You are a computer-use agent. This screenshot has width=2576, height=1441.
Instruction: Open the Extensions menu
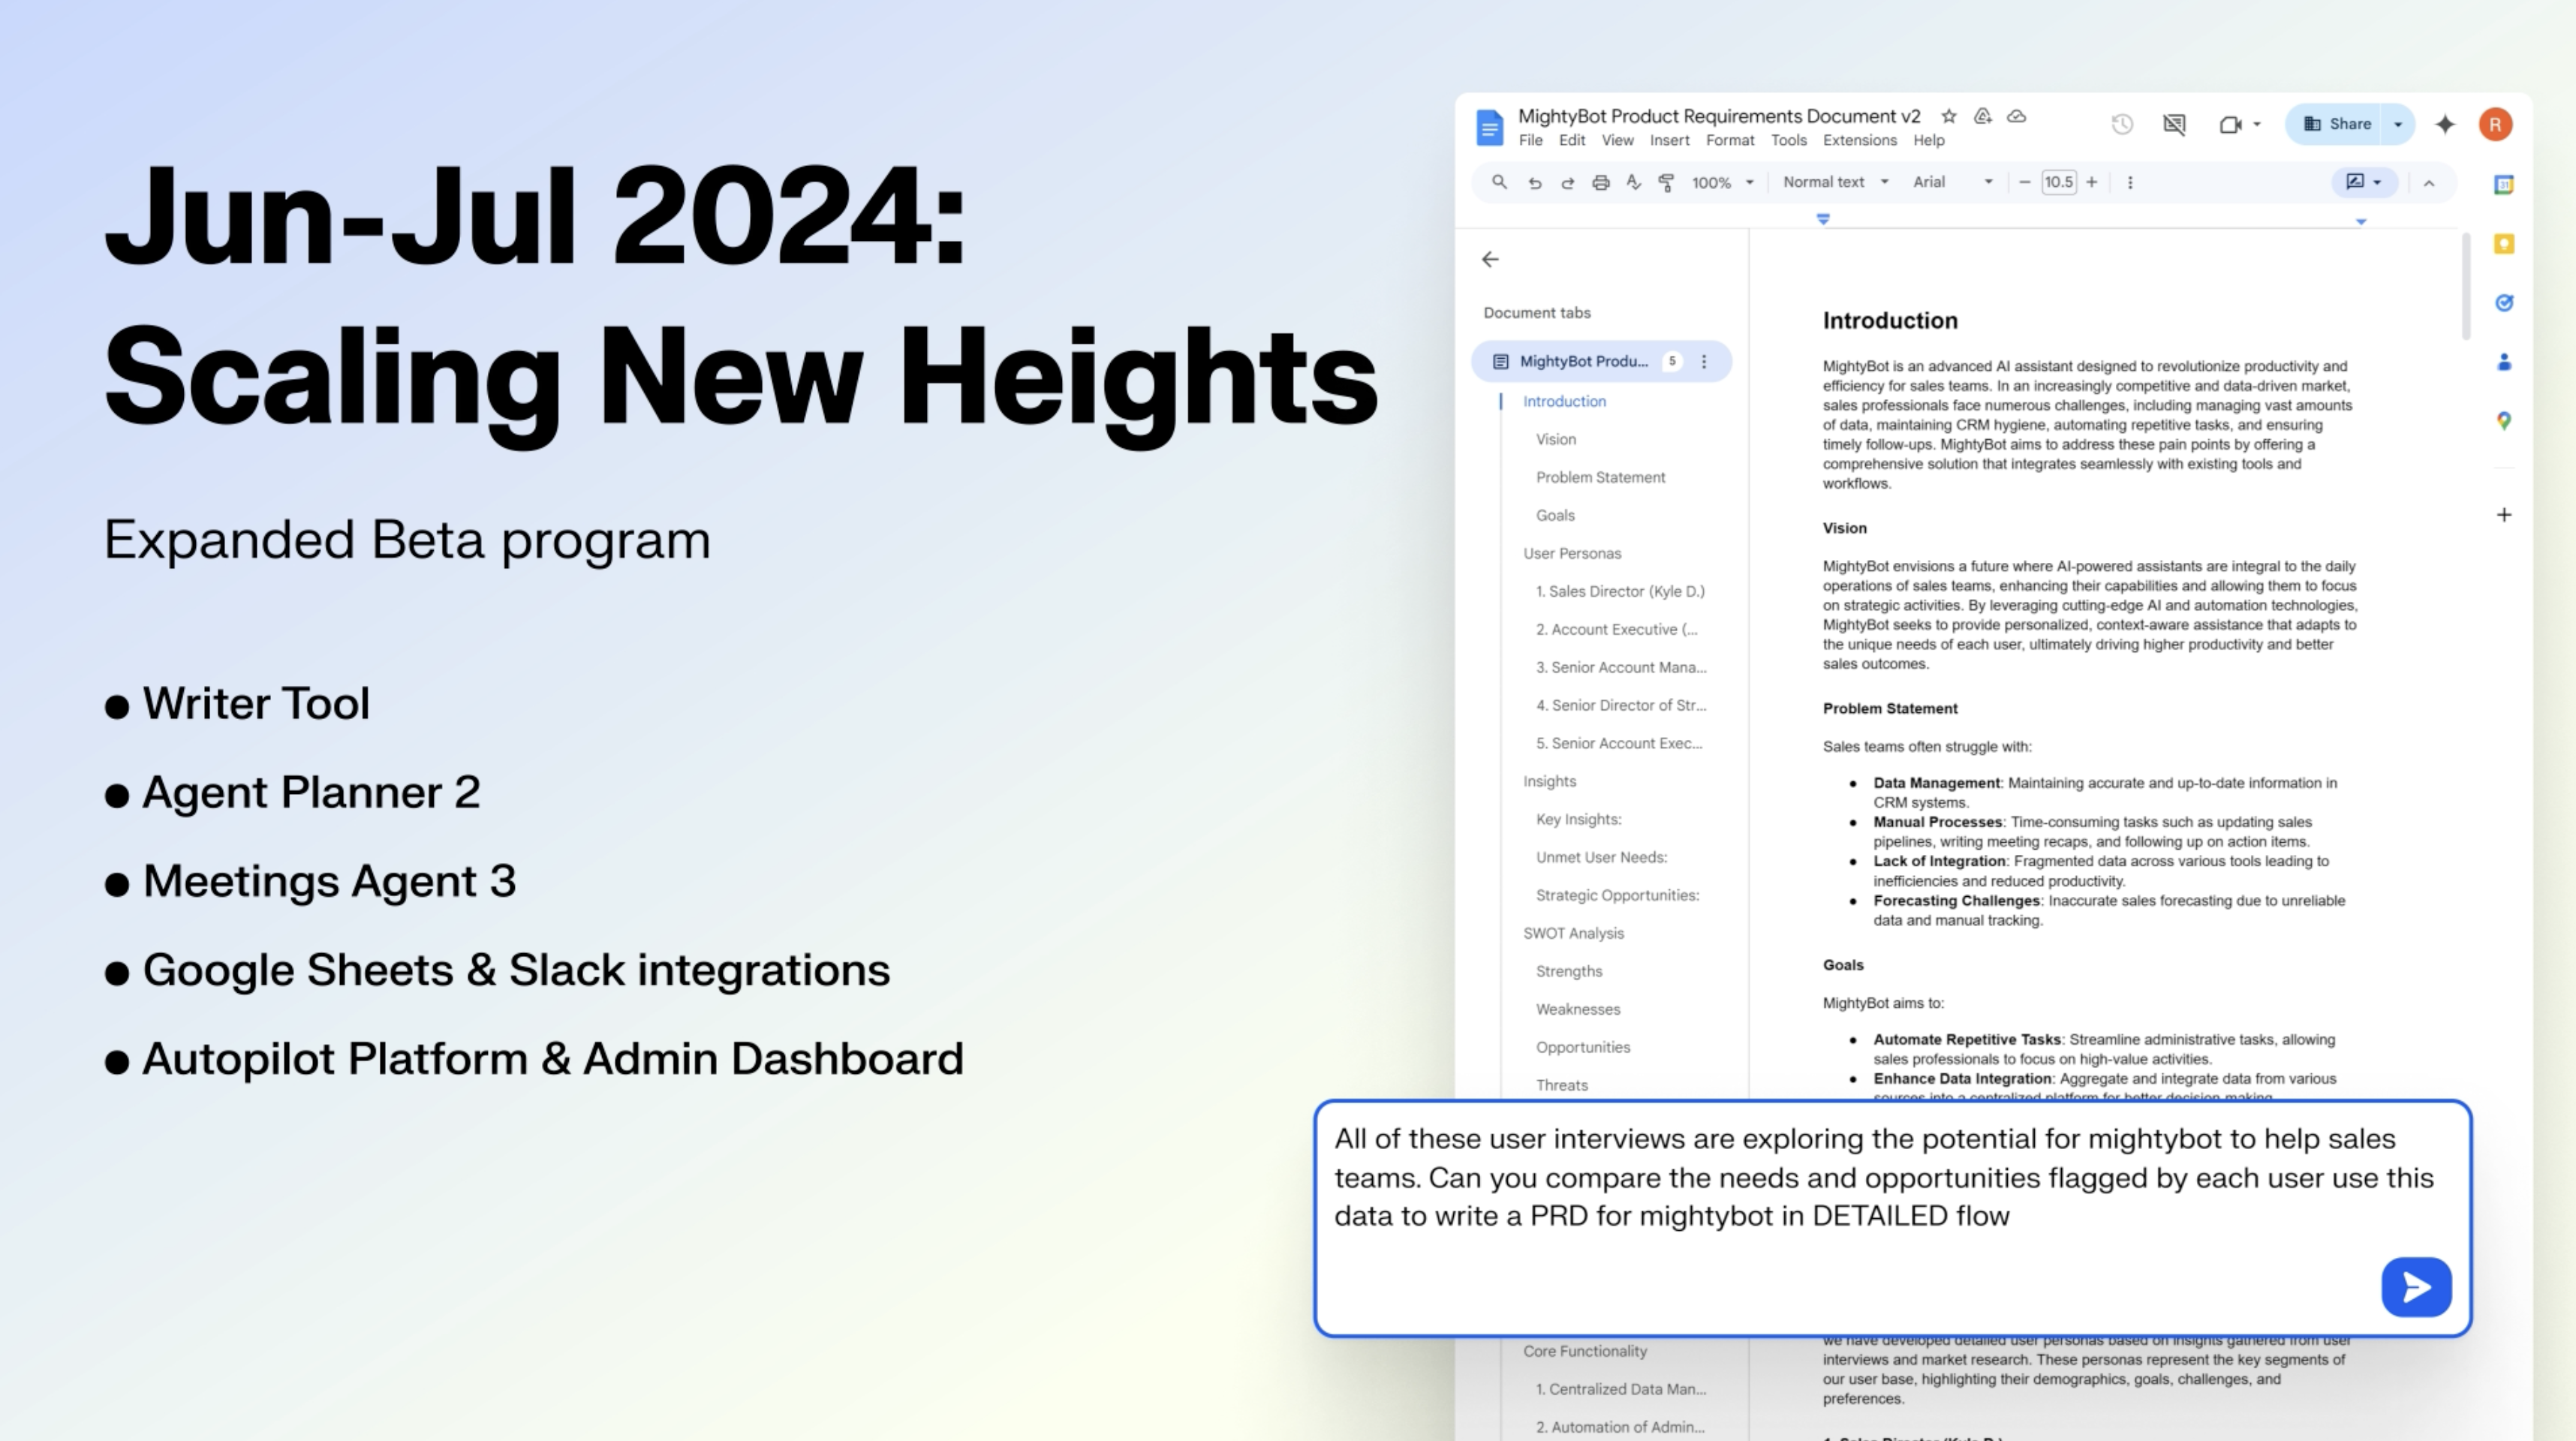click(x=1859, y=141)
